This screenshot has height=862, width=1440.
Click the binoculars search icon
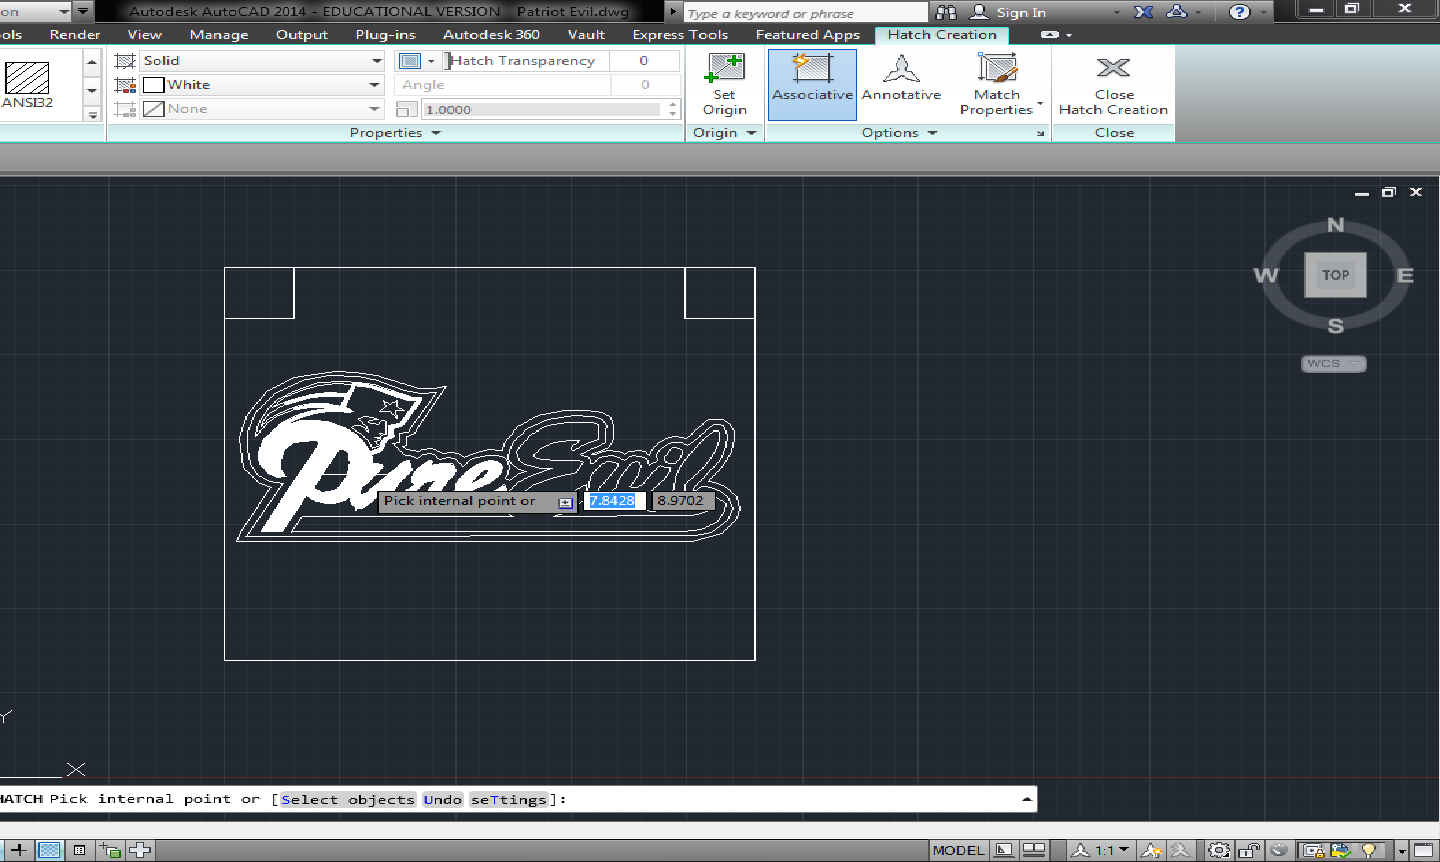946,12
